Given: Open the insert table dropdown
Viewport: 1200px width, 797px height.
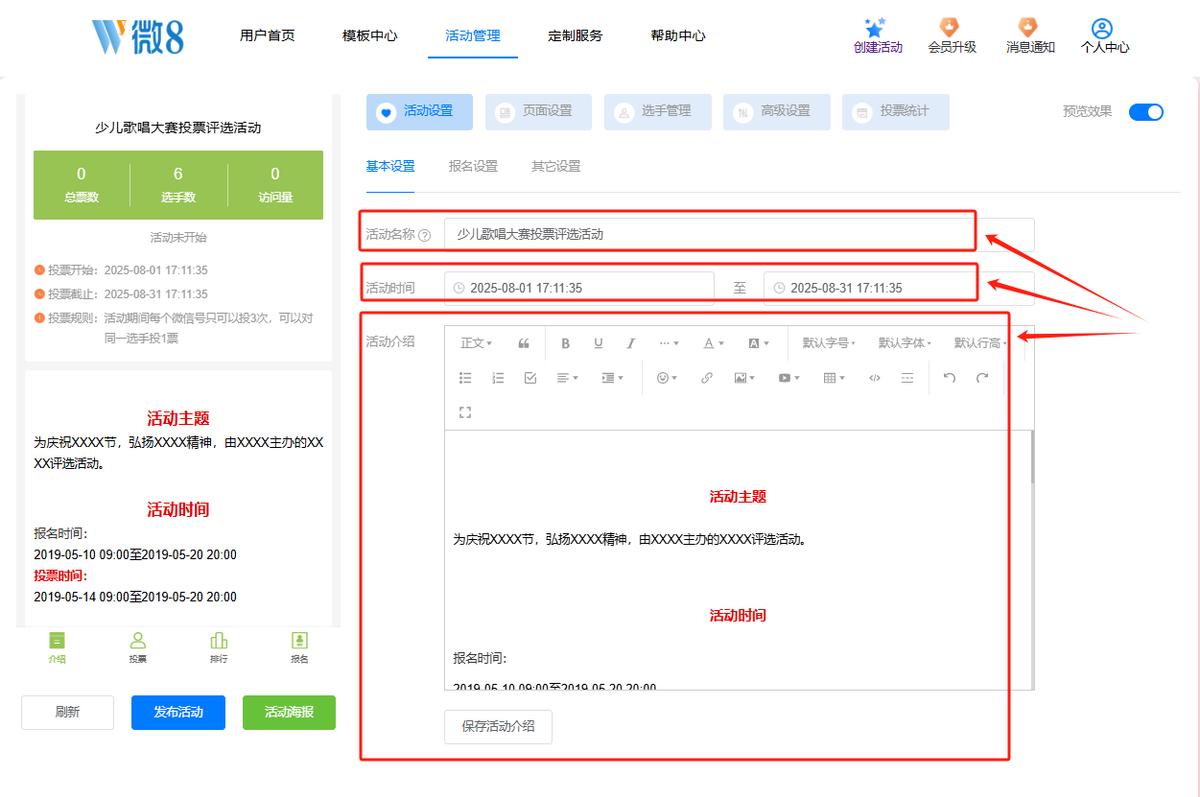Looking at the screenshot, I should click(834, 378).
